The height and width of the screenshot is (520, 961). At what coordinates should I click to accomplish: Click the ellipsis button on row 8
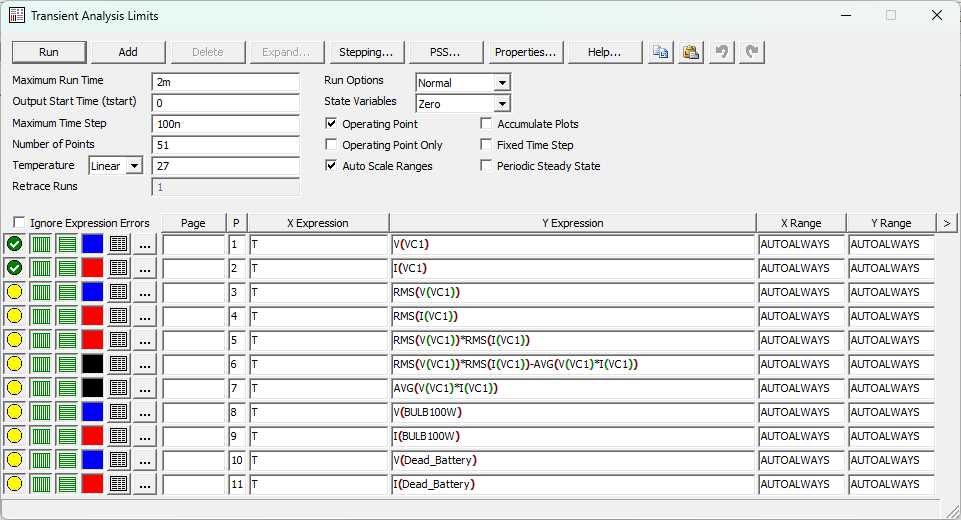tap(145, 412)
